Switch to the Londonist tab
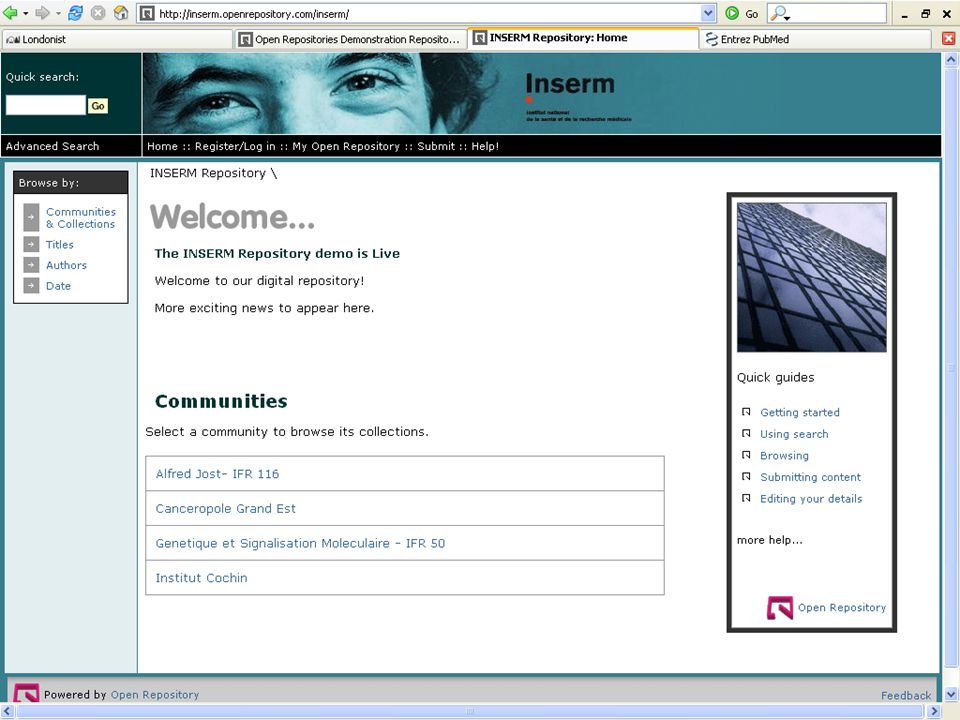Screen dimensions: 960x720 (116, 39)
